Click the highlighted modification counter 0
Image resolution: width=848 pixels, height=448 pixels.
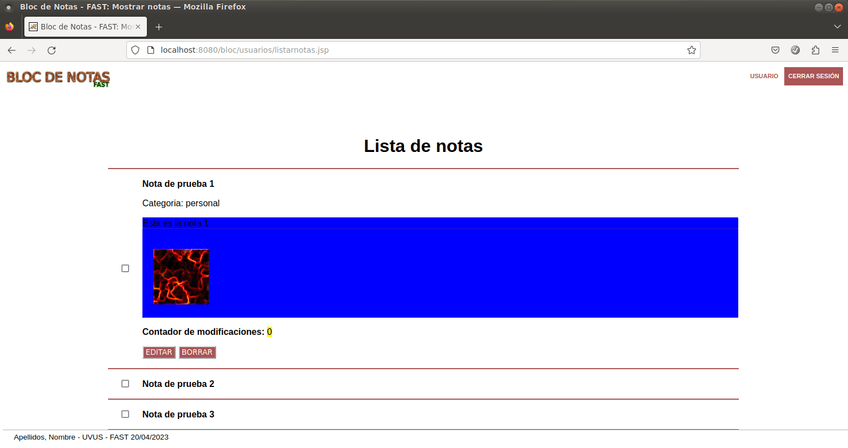click(x=269, y=332)
